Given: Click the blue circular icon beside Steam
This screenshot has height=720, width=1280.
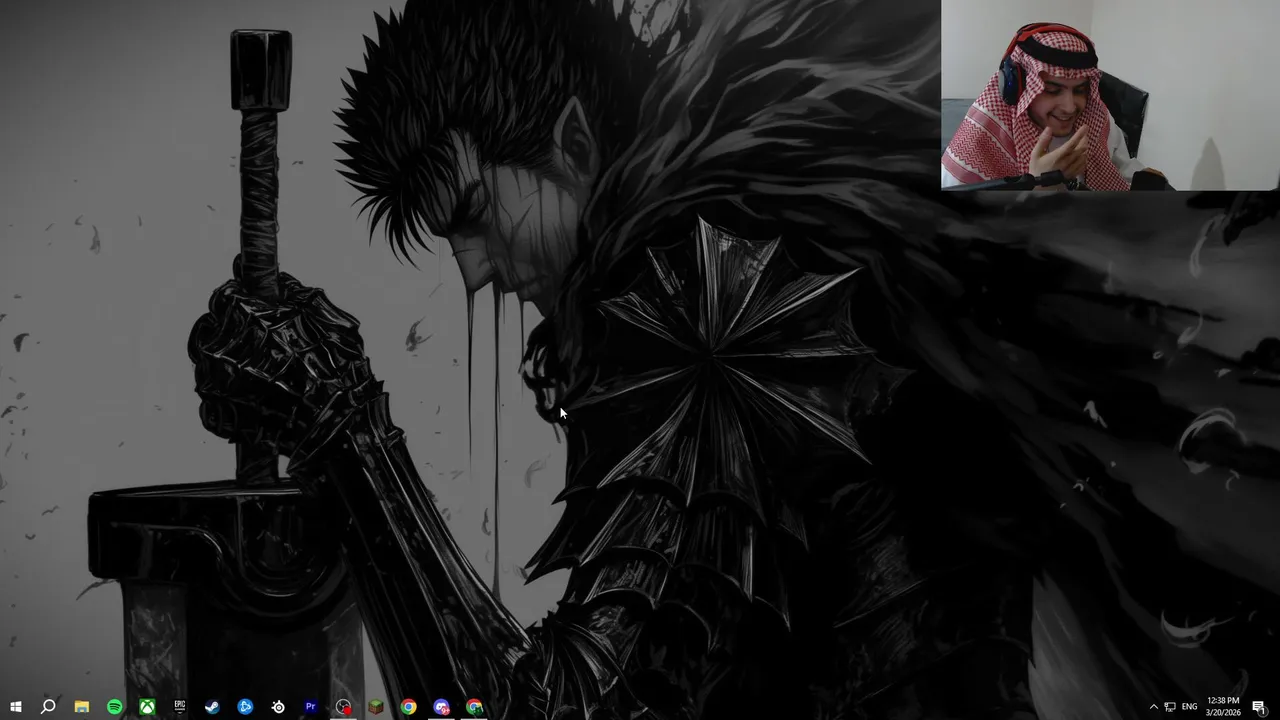Looking at the screenshot, I should click(x=245, y=707).
